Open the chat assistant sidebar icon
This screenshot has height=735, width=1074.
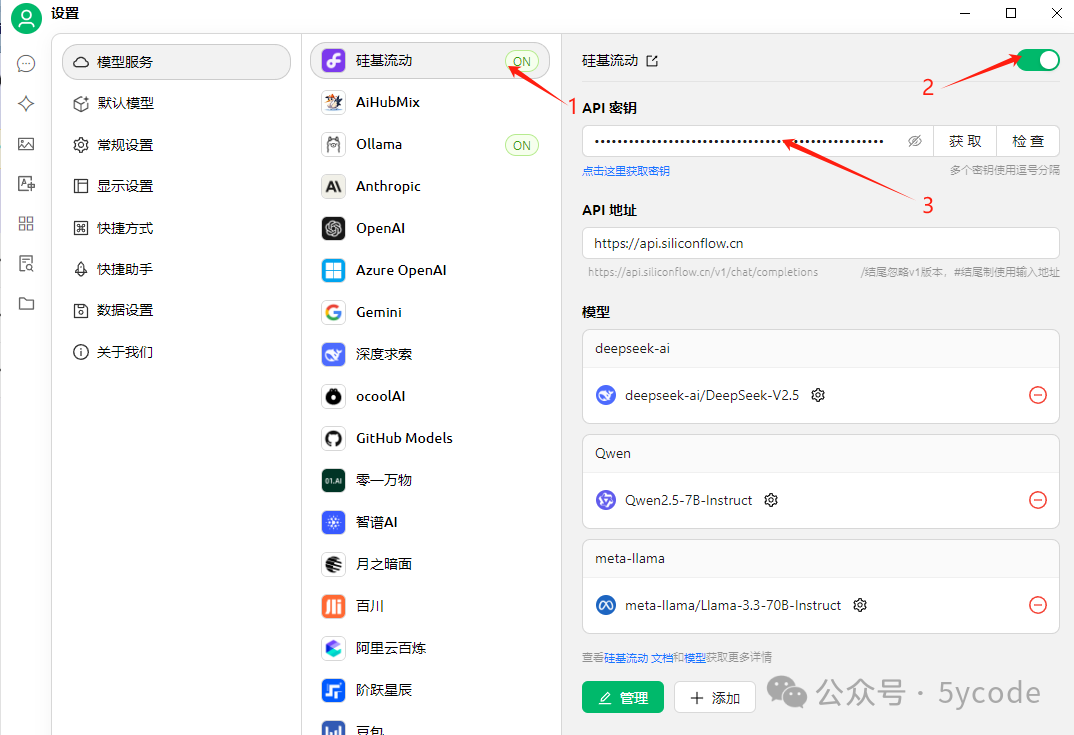coord(26,64)
